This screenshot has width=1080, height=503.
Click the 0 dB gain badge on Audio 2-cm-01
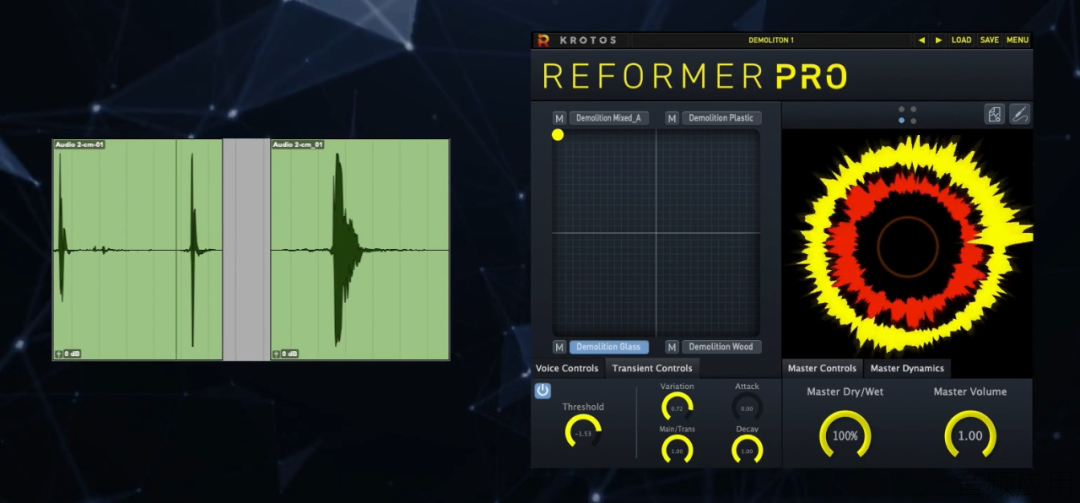point(68,353)
